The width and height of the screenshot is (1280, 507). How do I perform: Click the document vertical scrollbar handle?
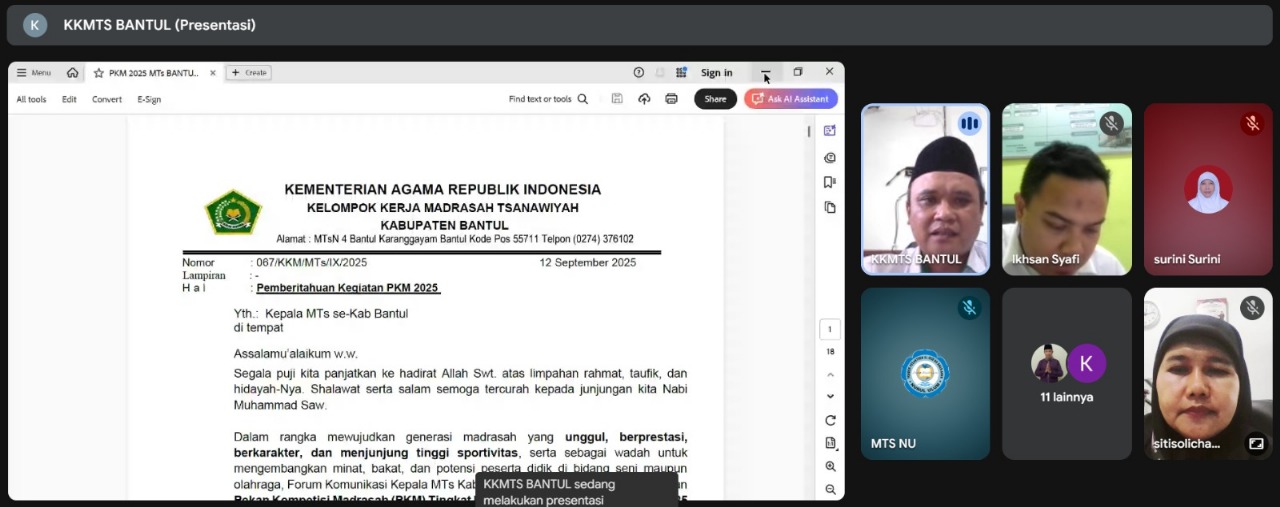click(809, 131)
